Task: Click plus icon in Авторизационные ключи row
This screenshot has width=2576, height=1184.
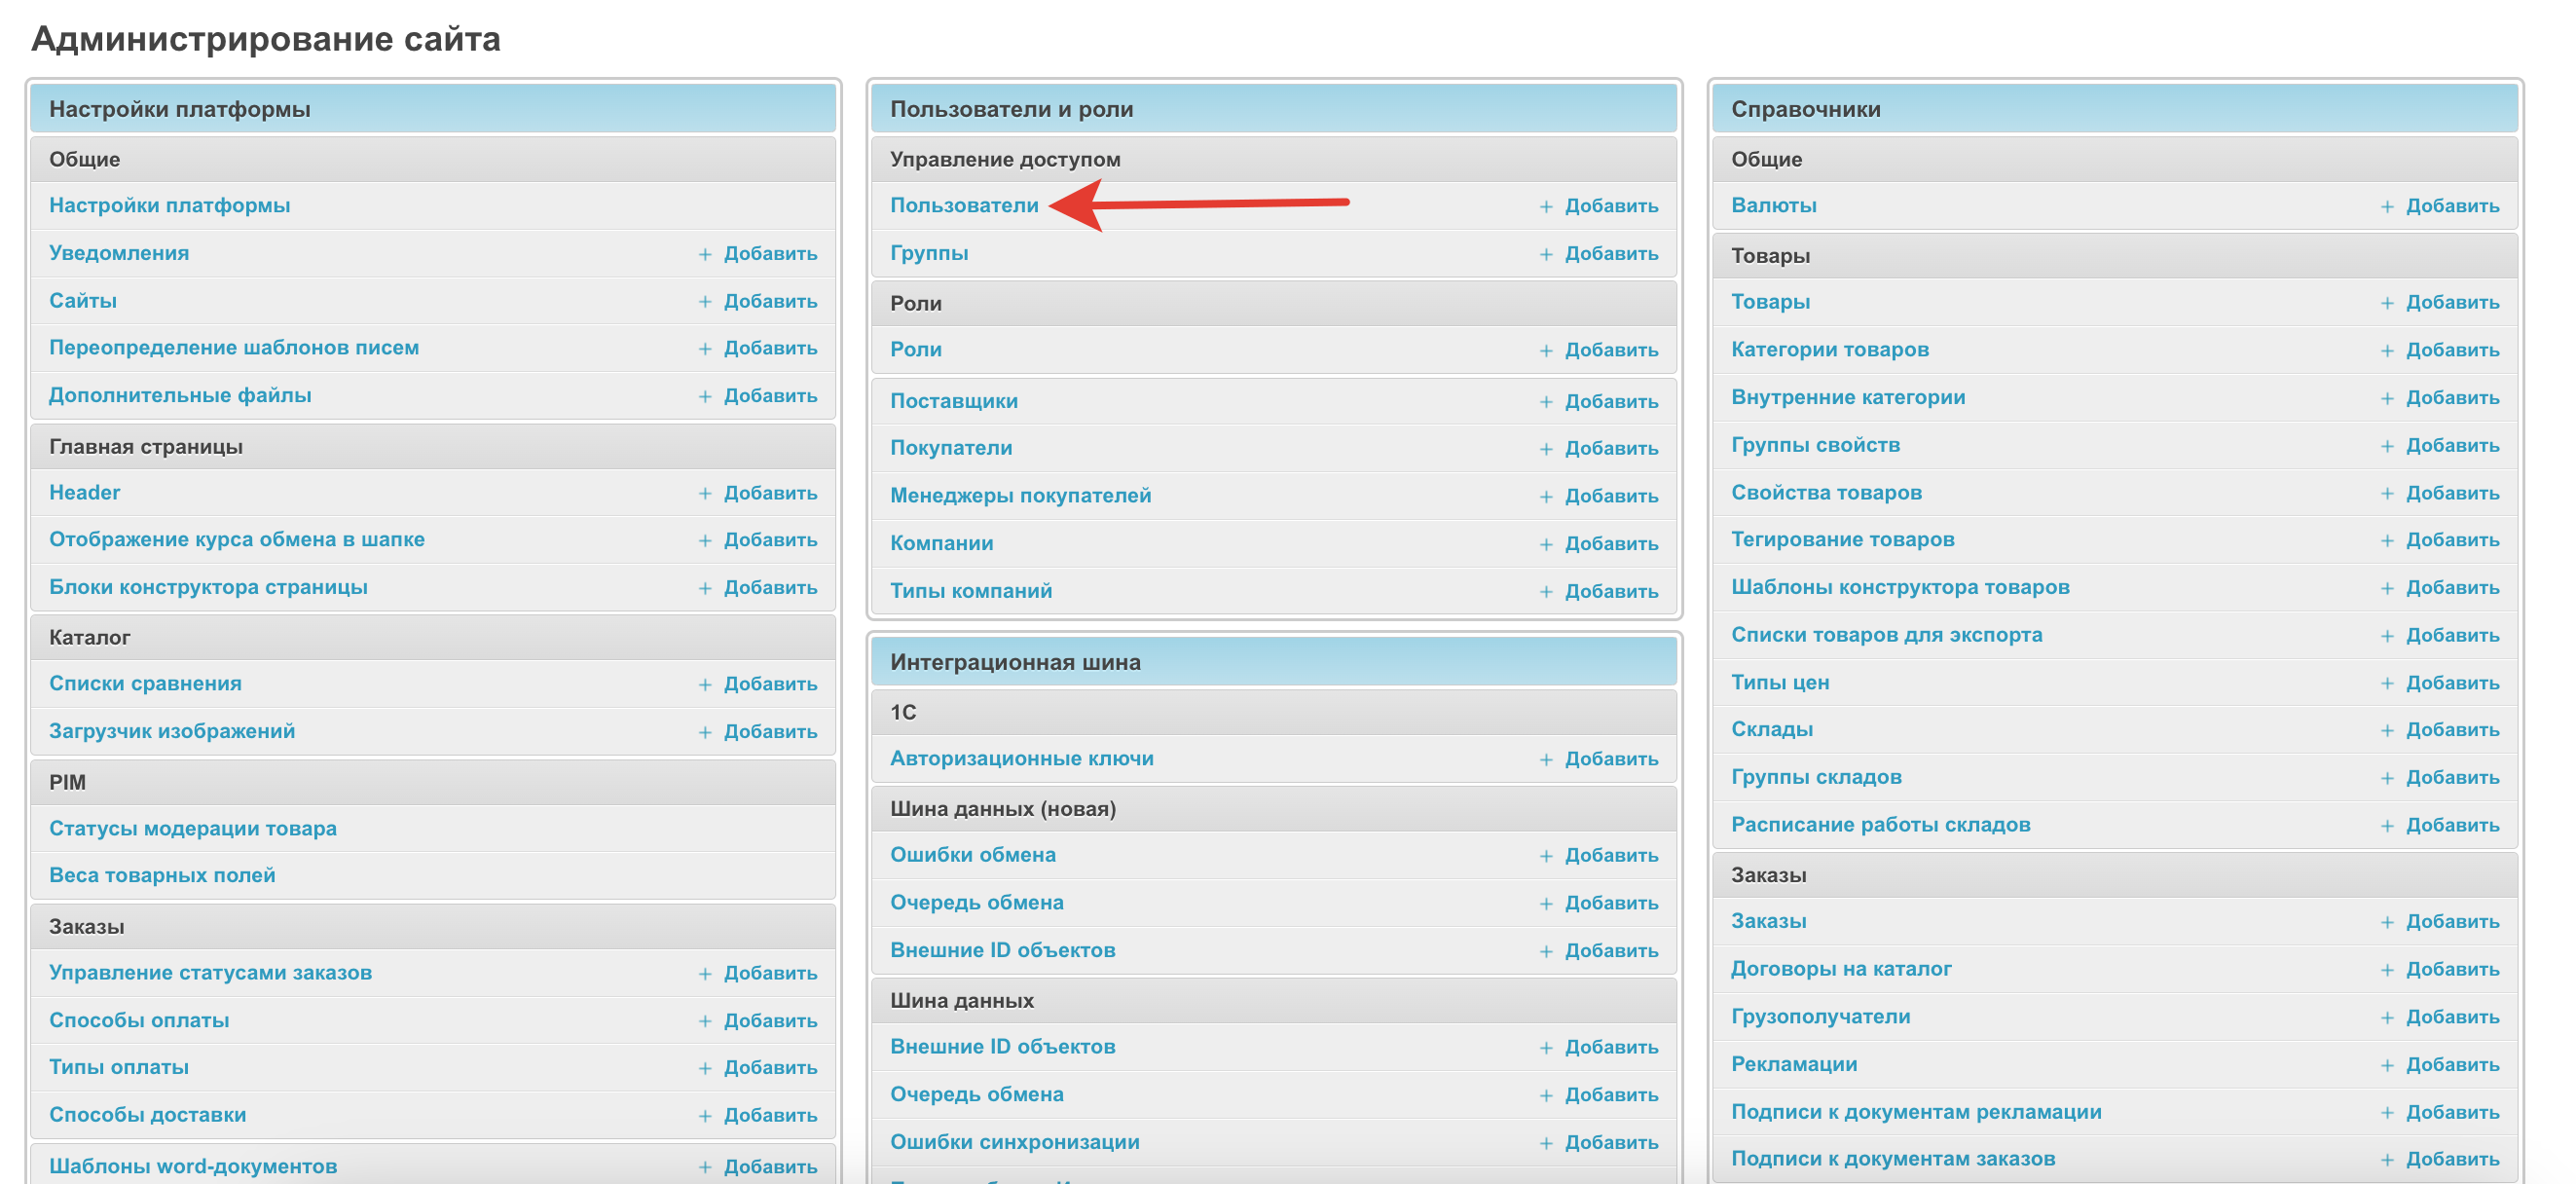Action: (1545, 759)
